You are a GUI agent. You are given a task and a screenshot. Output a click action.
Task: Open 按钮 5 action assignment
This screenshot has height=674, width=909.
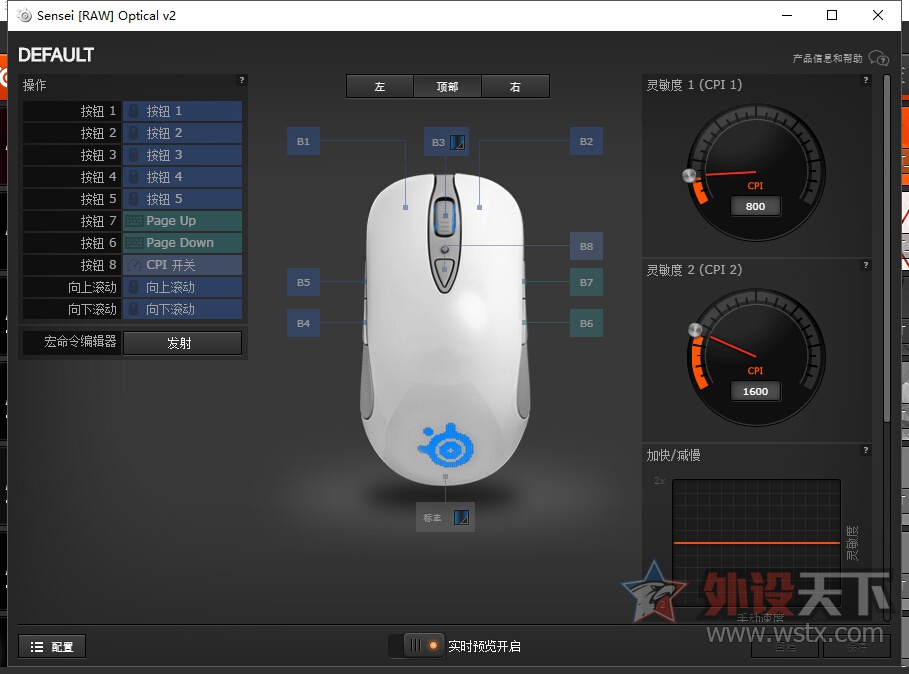tap(182, 199)
